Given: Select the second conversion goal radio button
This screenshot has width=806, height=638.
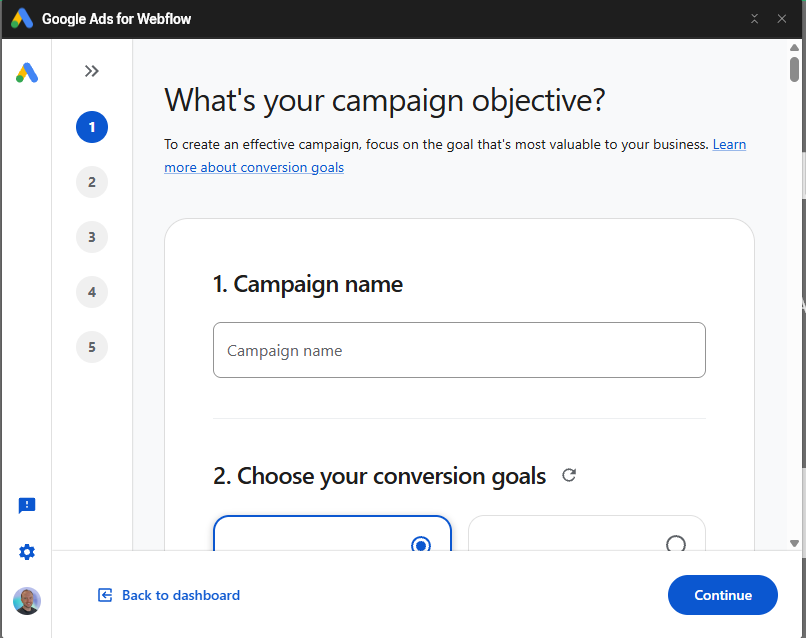Looking at the screenshot, I should (x=675, y=543).
